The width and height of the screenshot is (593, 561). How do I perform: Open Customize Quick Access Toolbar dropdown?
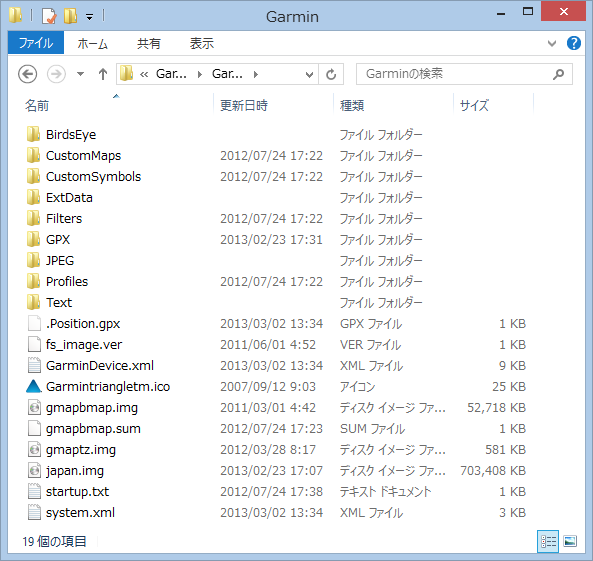tap(90, 17)
